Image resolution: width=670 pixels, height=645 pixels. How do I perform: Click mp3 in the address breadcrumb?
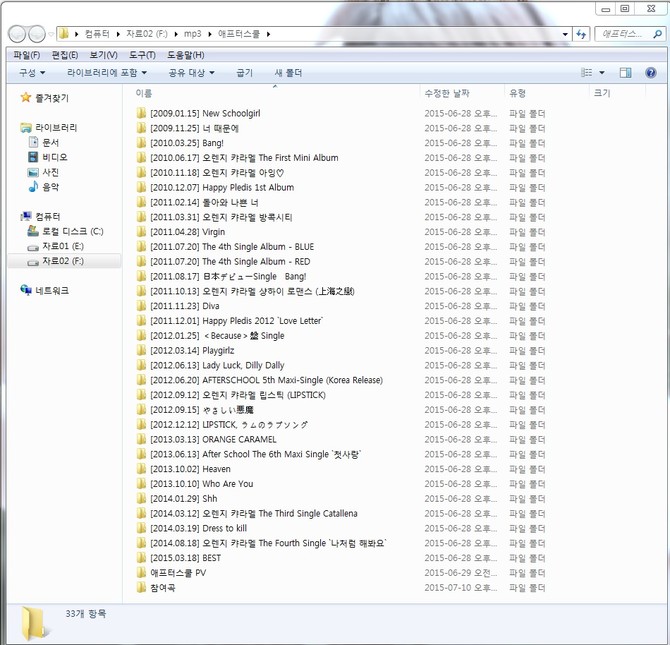(193, 34)
